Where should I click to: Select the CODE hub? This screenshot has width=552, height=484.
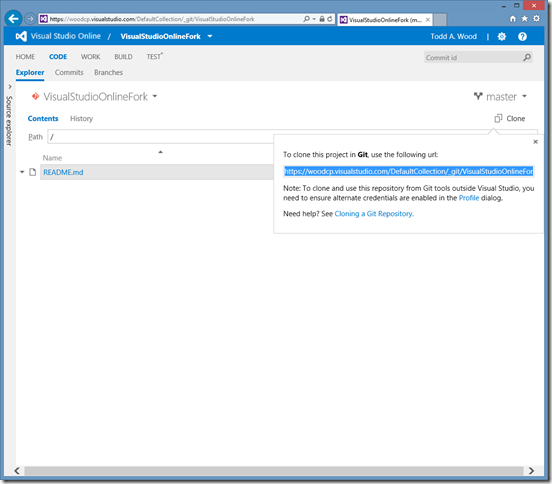(x=58, y=57)
